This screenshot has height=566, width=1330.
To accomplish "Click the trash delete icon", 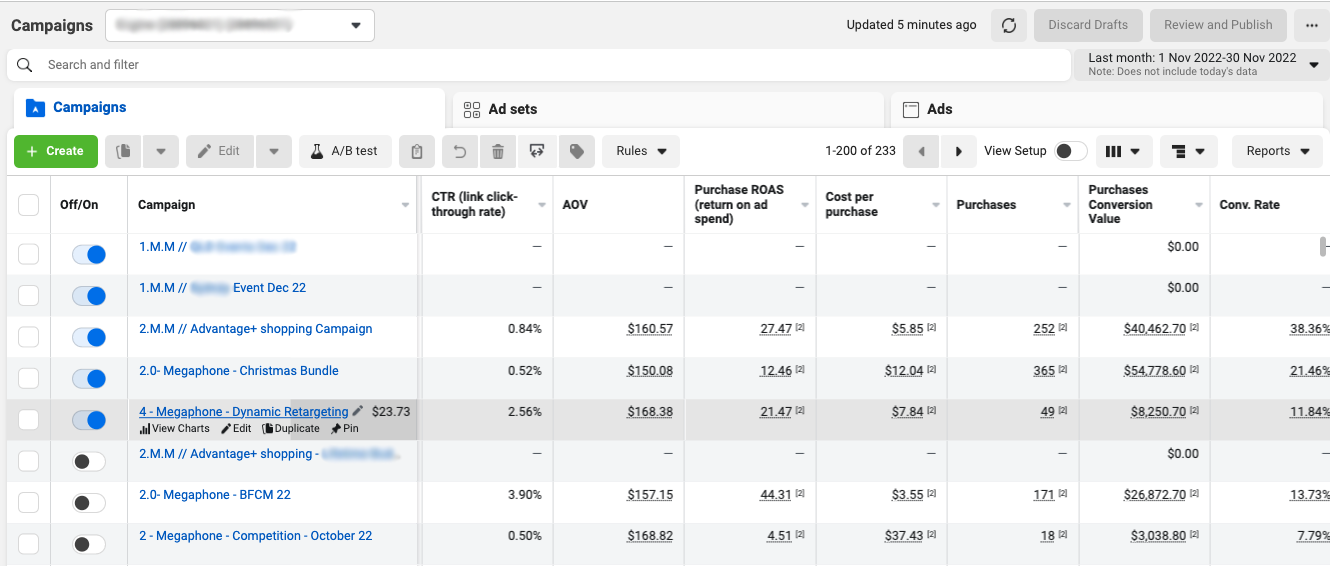I will pos(497,151).
